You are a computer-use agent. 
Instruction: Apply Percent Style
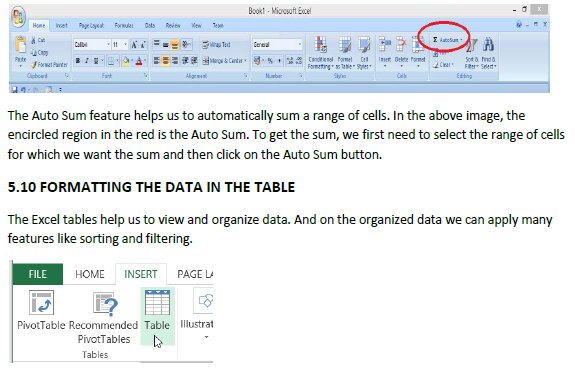tap(270, 60)
